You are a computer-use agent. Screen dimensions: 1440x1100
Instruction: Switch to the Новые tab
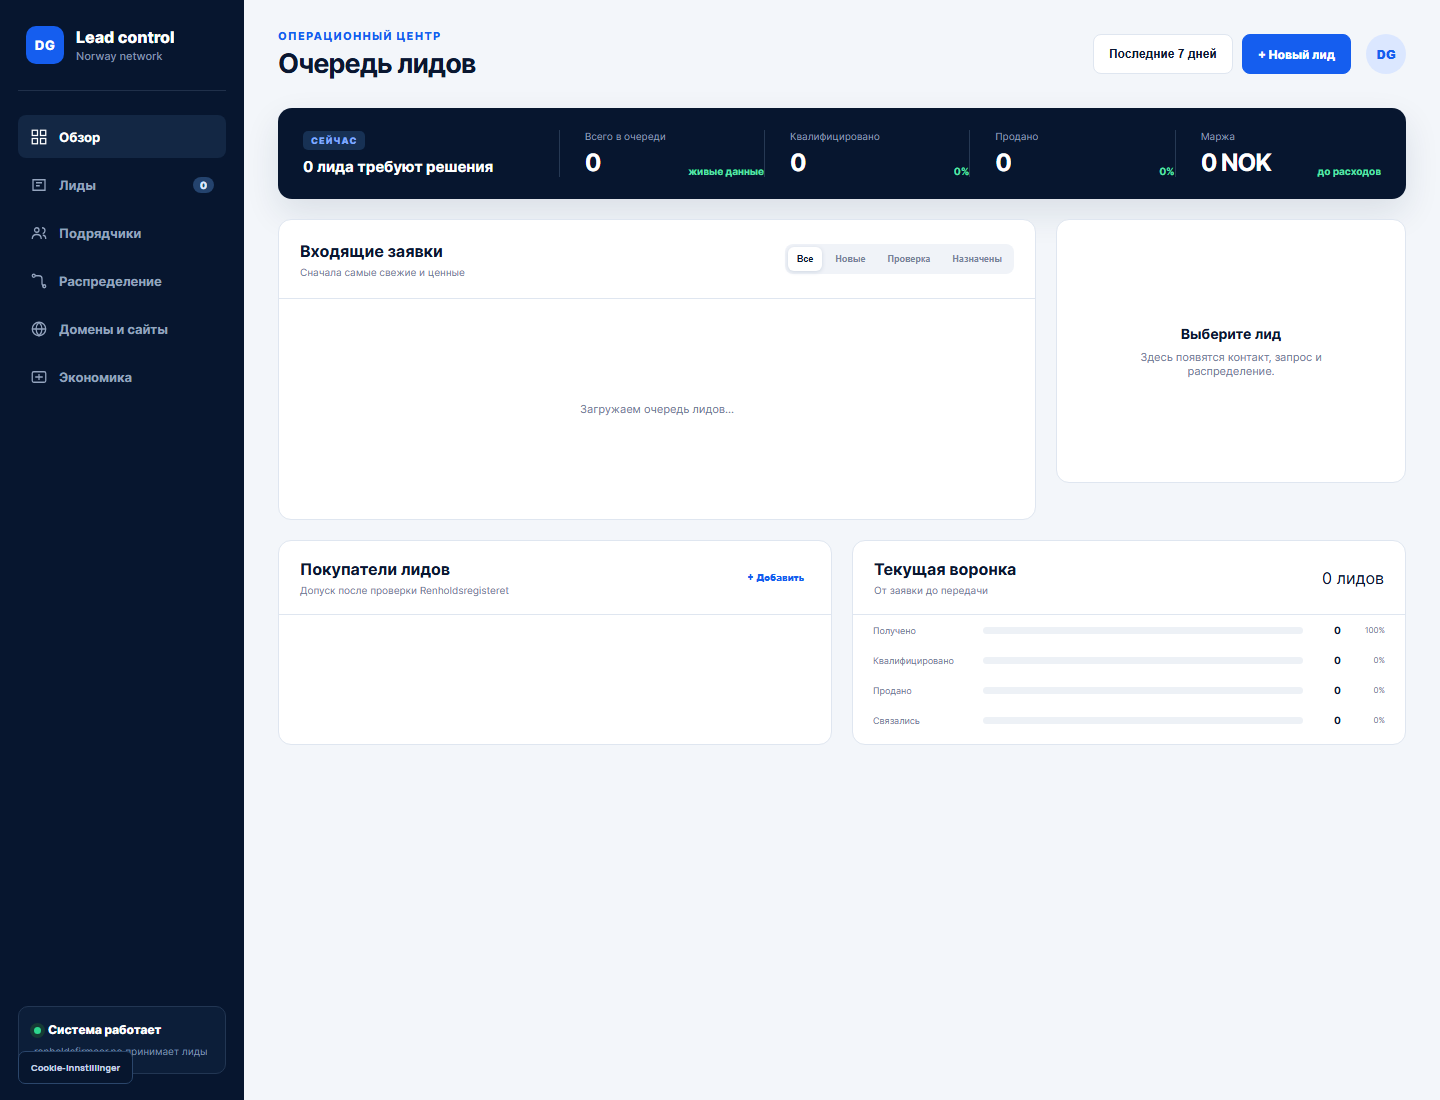point(850,259)
